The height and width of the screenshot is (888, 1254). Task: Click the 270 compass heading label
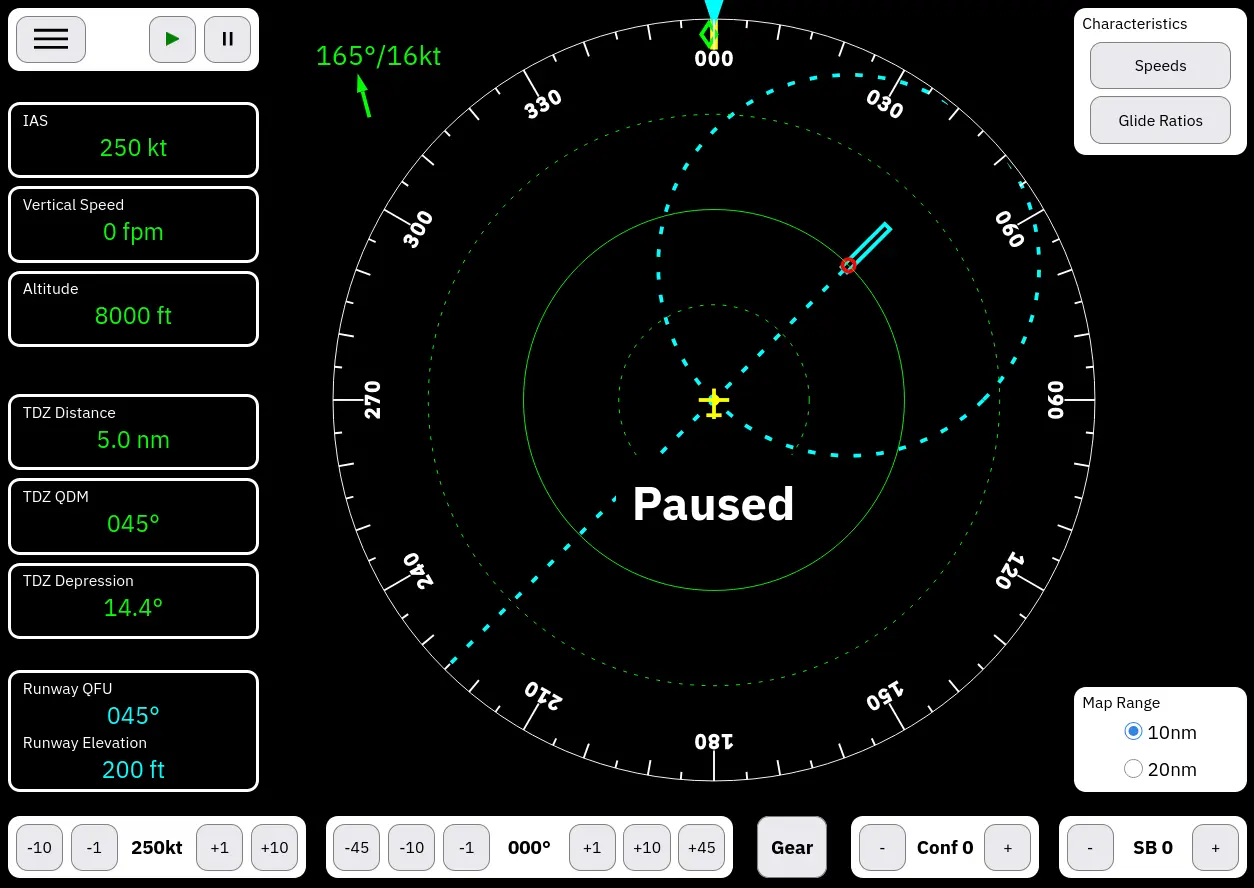(373, 400)
